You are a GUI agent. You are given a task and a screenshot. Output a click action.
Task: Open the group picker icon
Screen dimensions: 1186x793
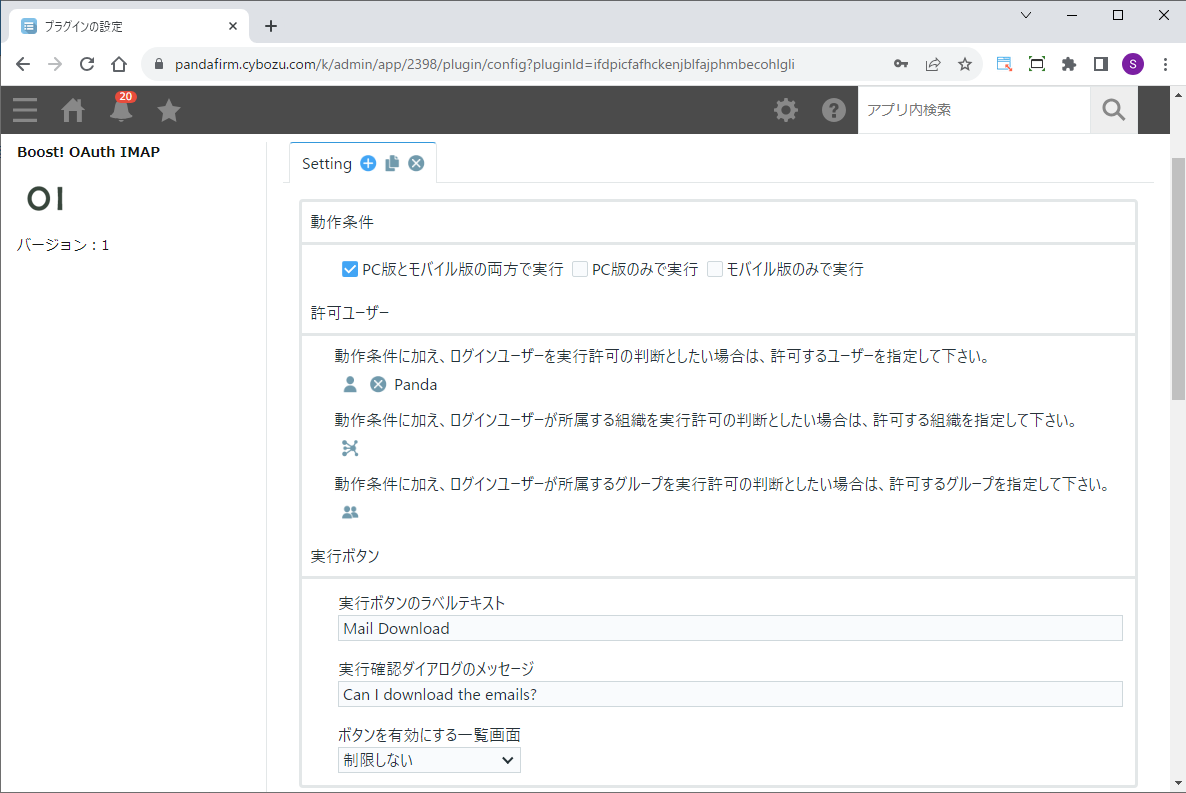pos(350,512)
